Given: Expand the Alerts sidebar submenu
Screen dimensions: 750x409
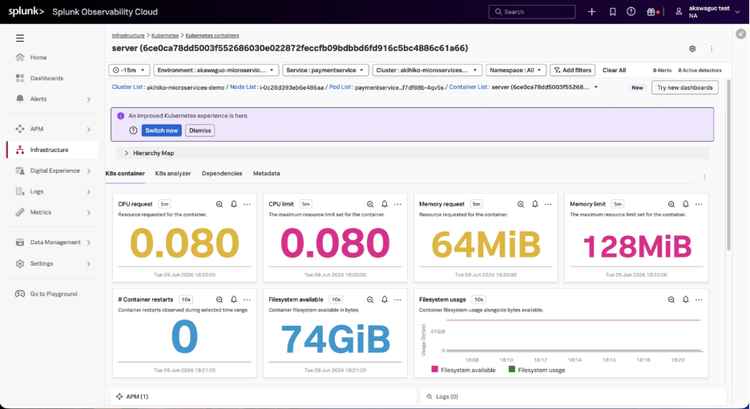Looking at the screenshot, I should (x=88, y=99).
